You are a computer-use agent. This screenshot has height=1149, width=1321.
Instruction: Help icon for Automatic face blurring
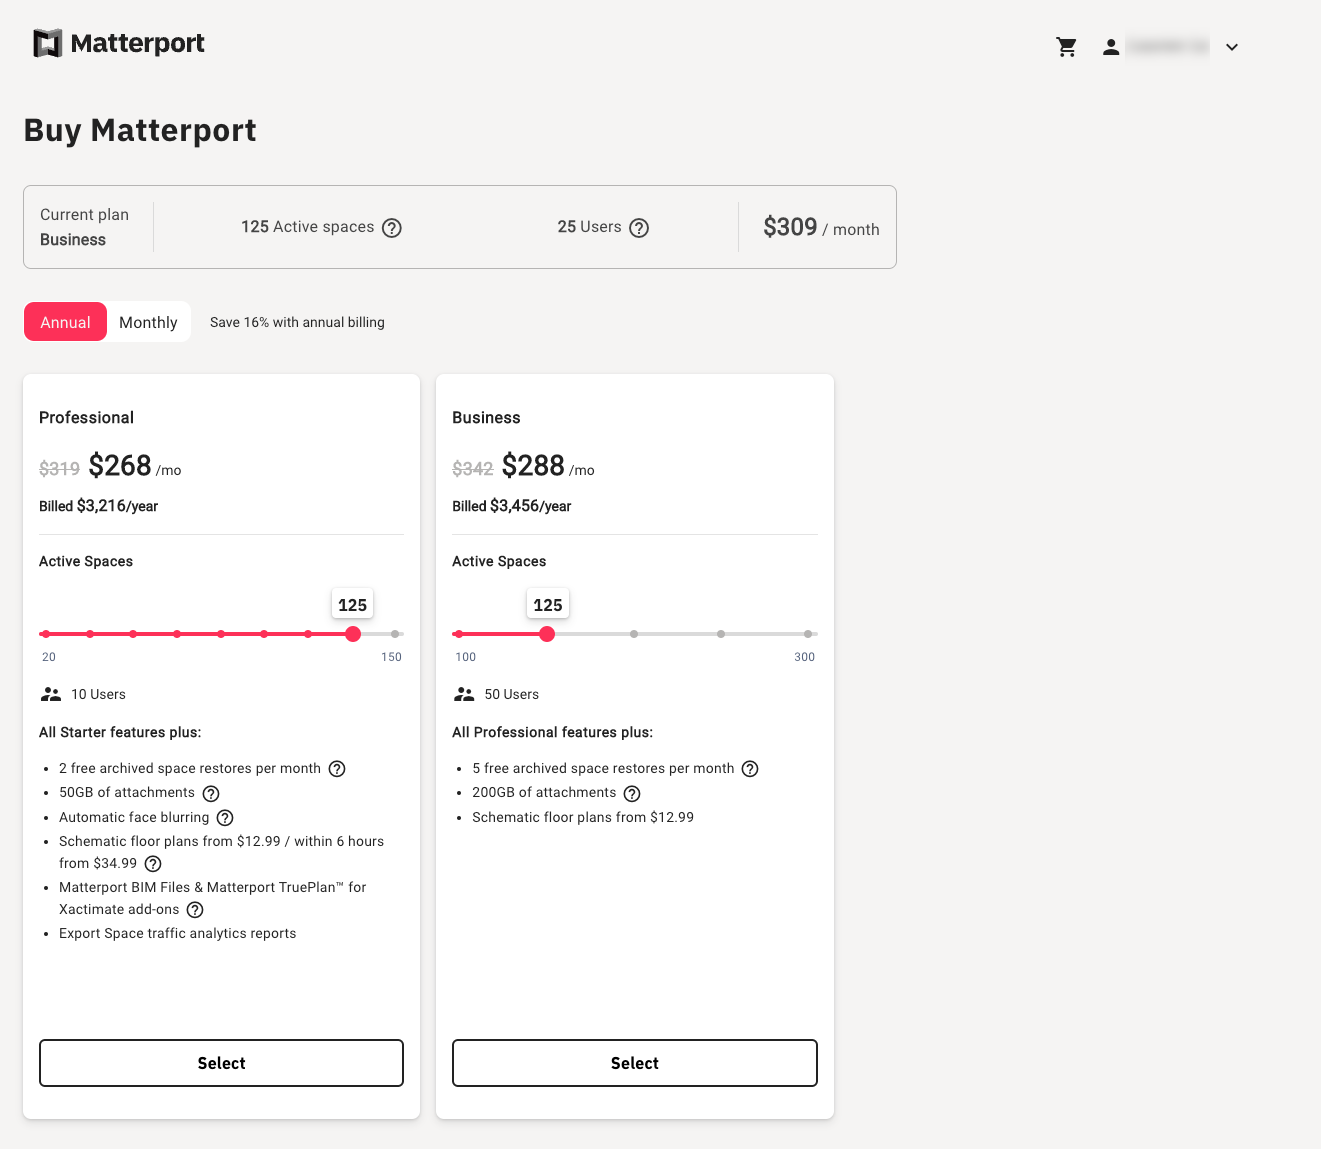tap(225, 818)
